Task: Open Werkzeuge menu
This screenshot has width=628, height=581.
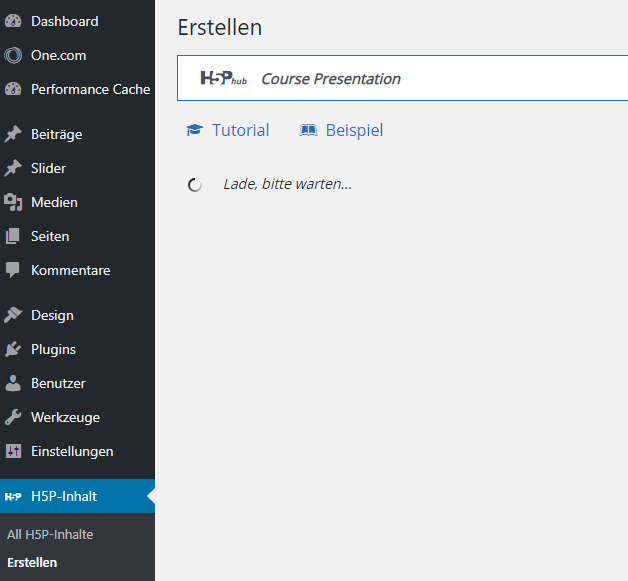Action: coord(77,417)
